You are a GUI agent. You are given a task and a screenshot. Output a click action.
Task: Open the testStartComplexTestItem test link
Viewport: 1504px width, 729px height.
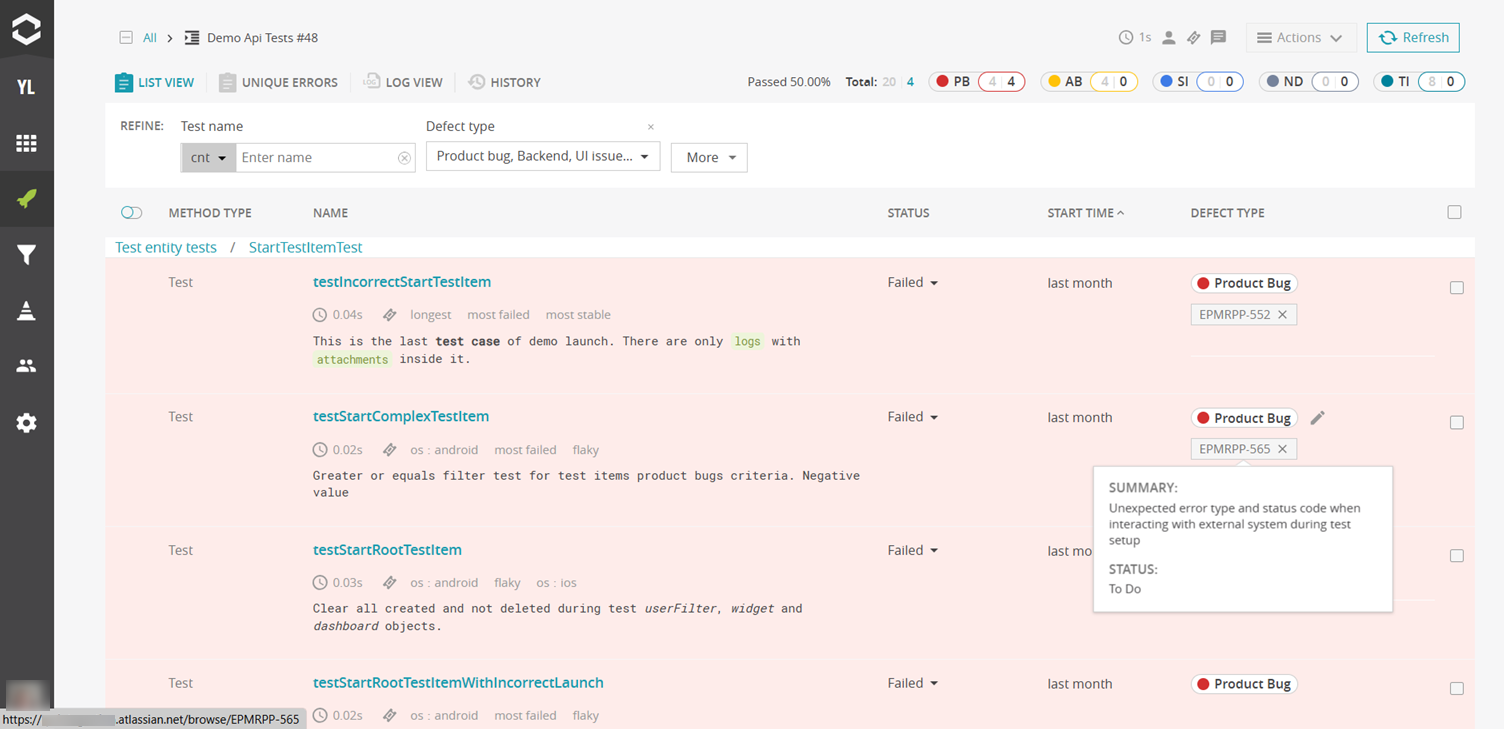pos(401,416)
